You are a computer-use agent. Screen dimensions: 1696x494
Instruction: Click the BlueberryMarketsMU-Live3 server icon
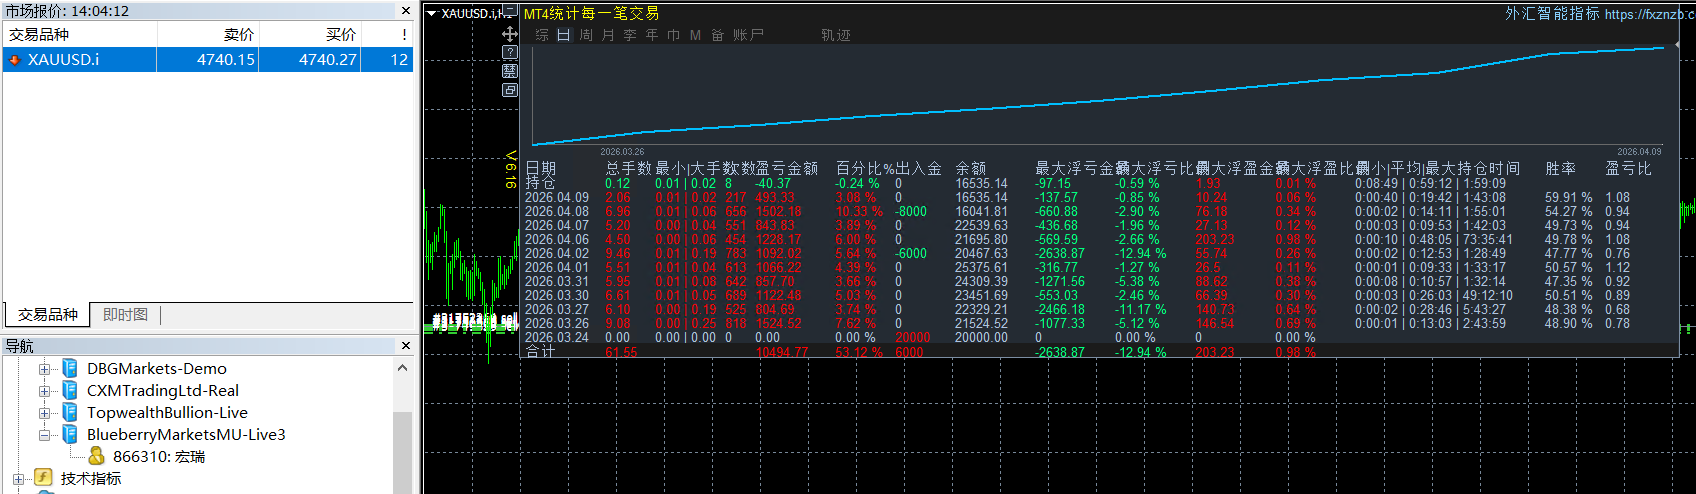(x=70, y=434)
